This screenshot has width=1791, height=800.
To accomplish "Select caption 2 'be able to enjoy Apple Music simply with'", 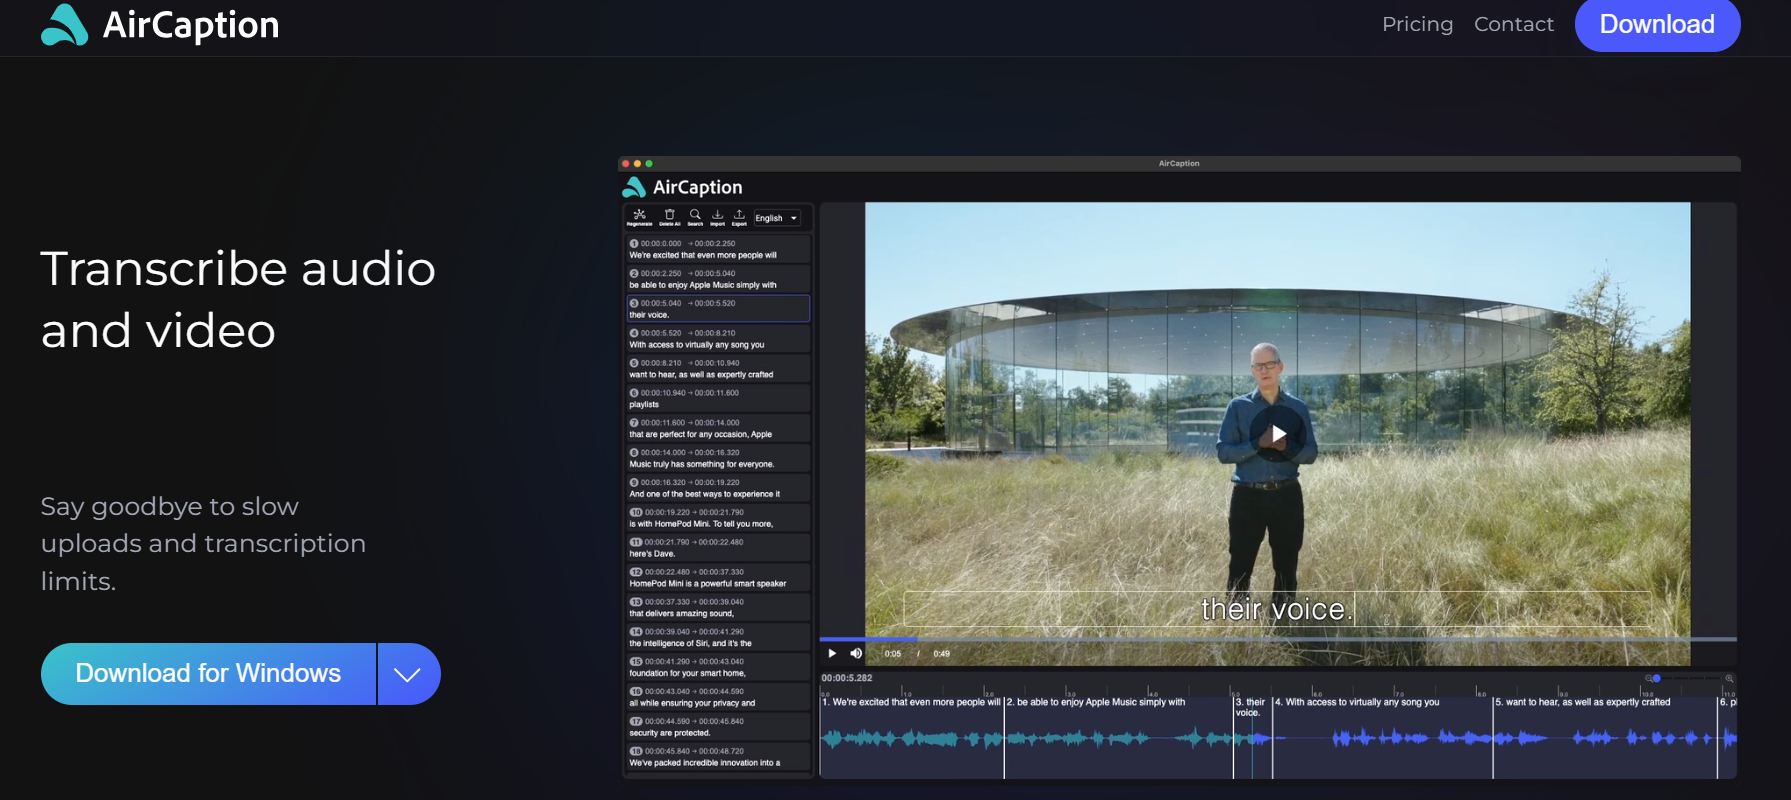I will (x=718, y=279).
